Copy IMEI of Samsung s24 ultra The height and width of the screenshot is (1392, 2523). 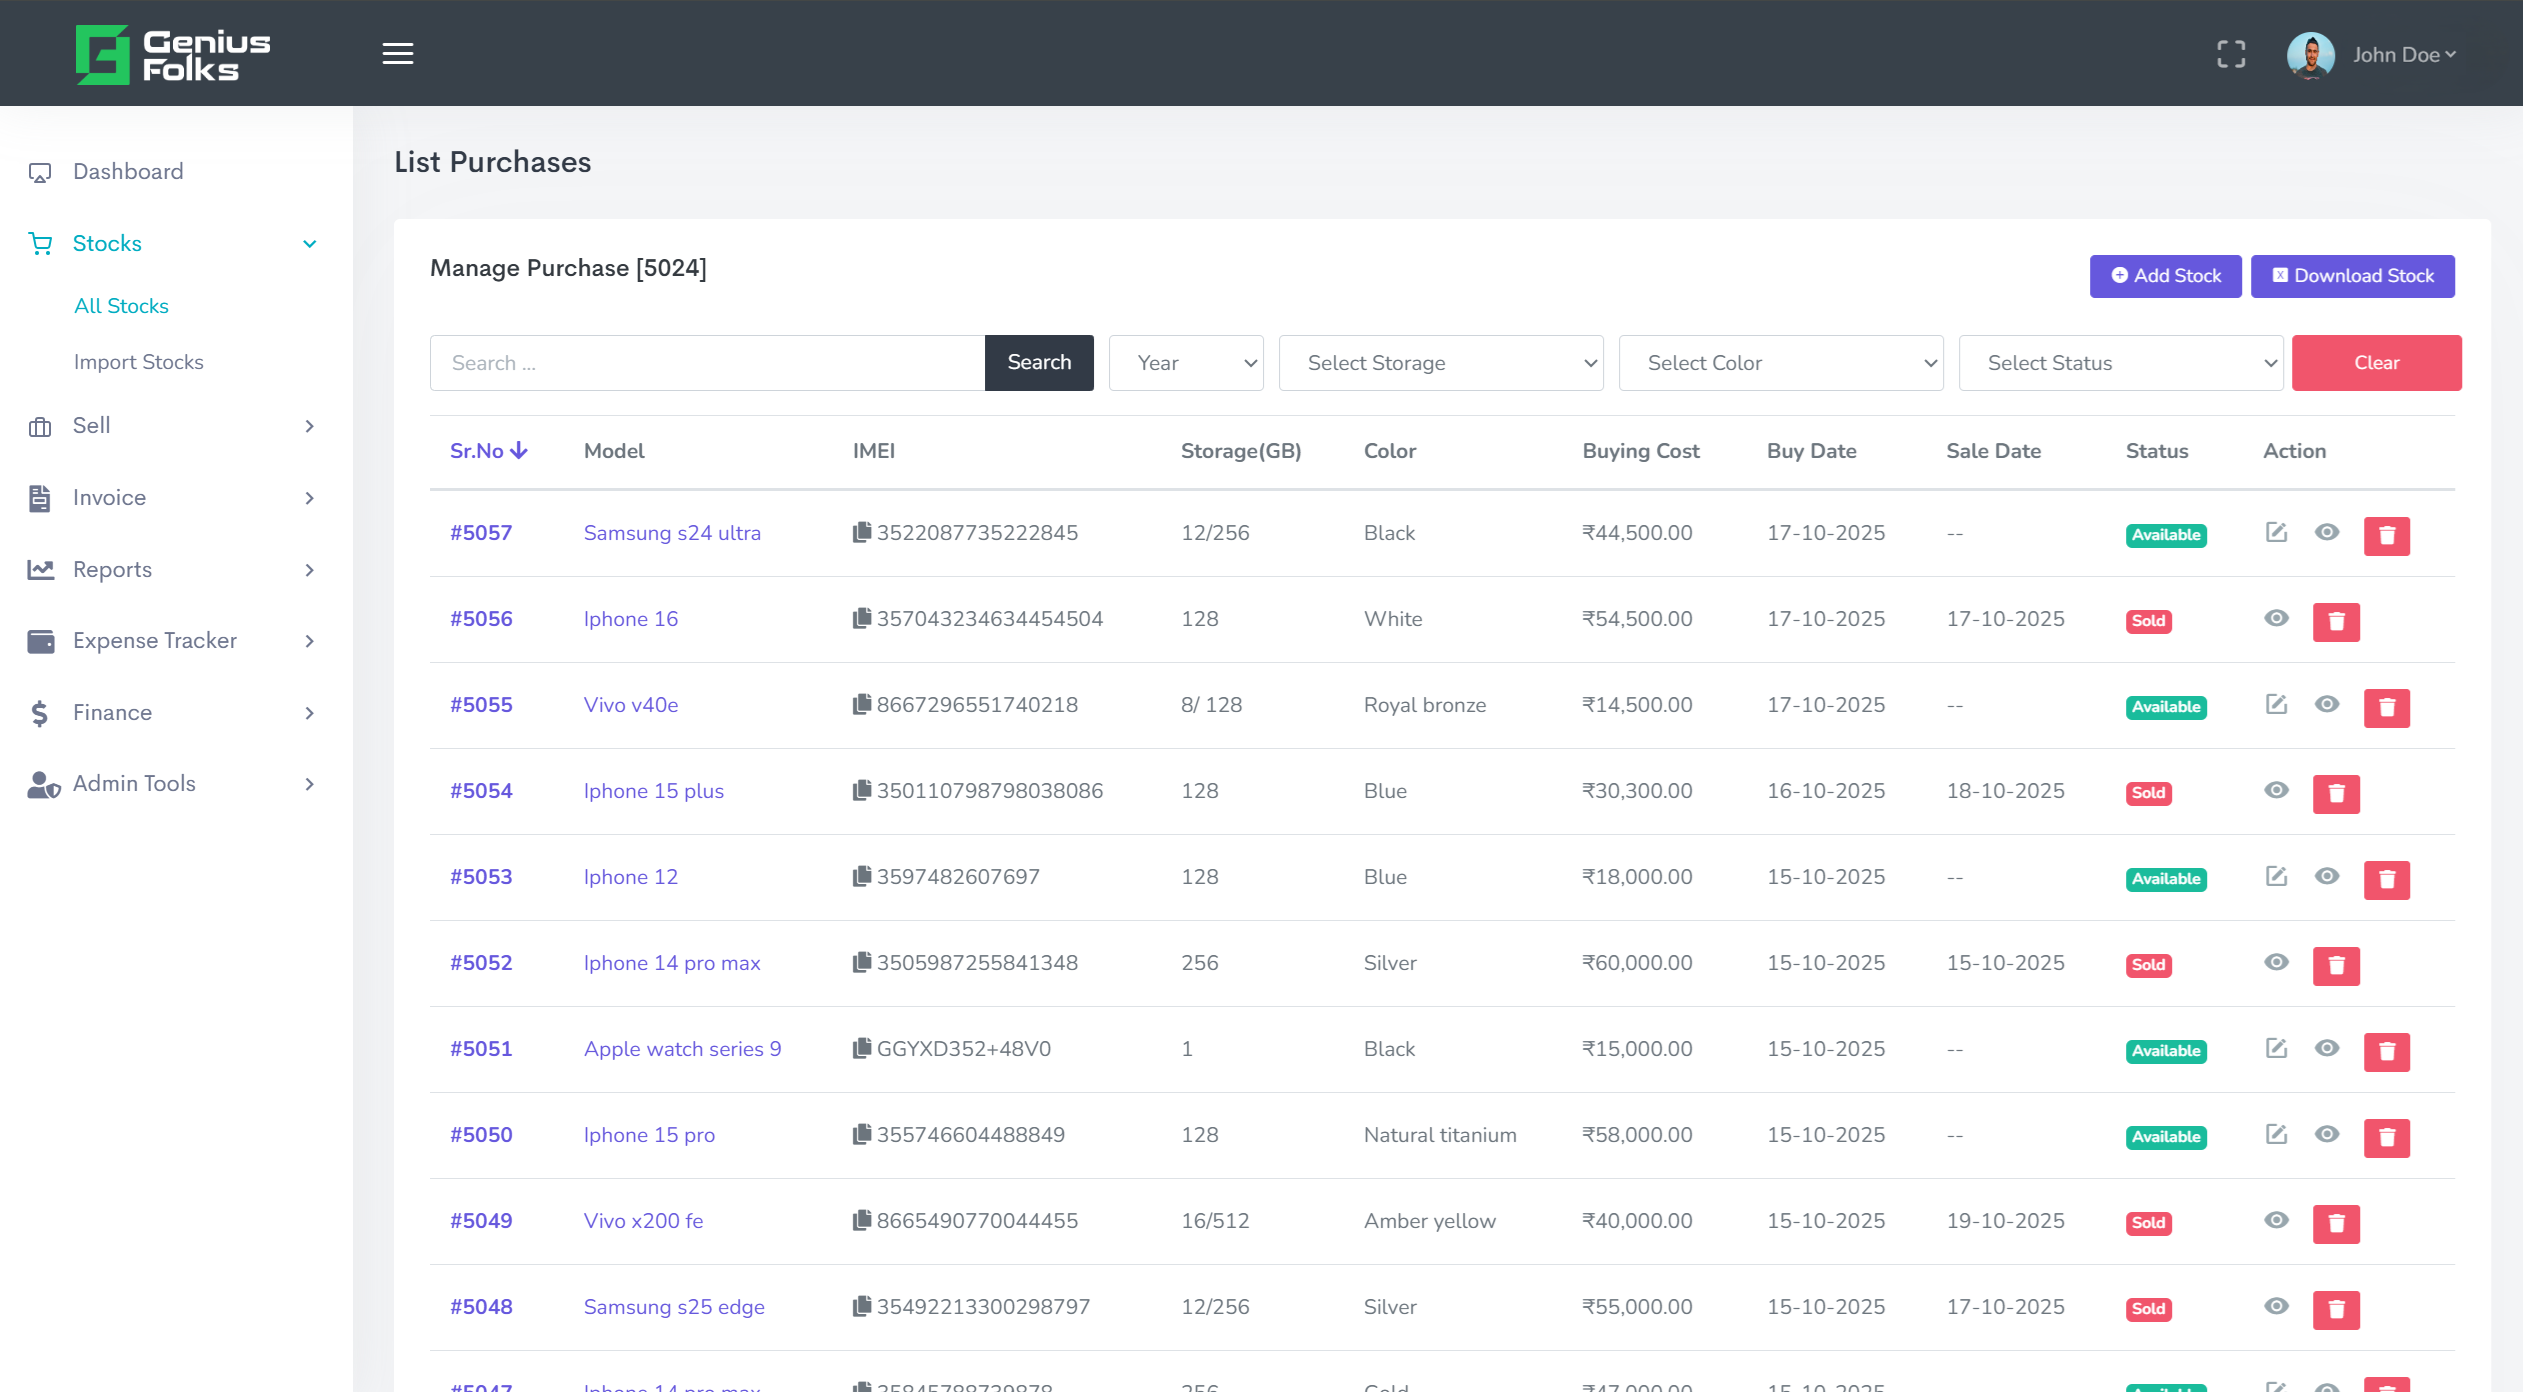coord(861,533)
